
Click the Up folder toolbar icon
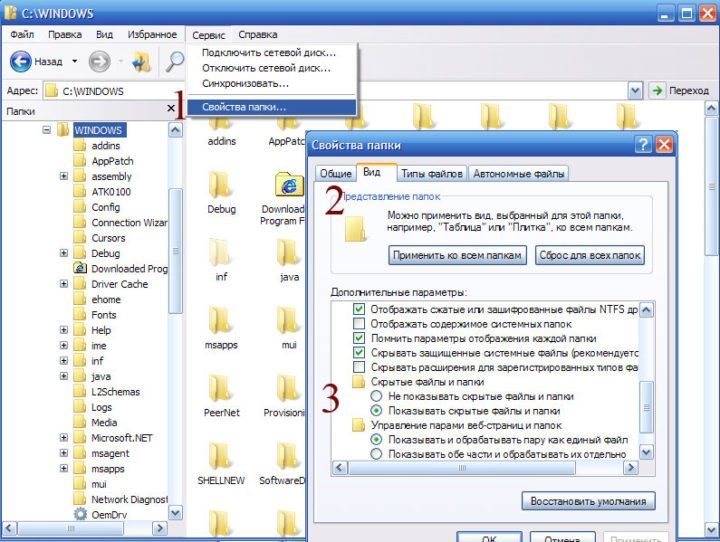[142, 62]
